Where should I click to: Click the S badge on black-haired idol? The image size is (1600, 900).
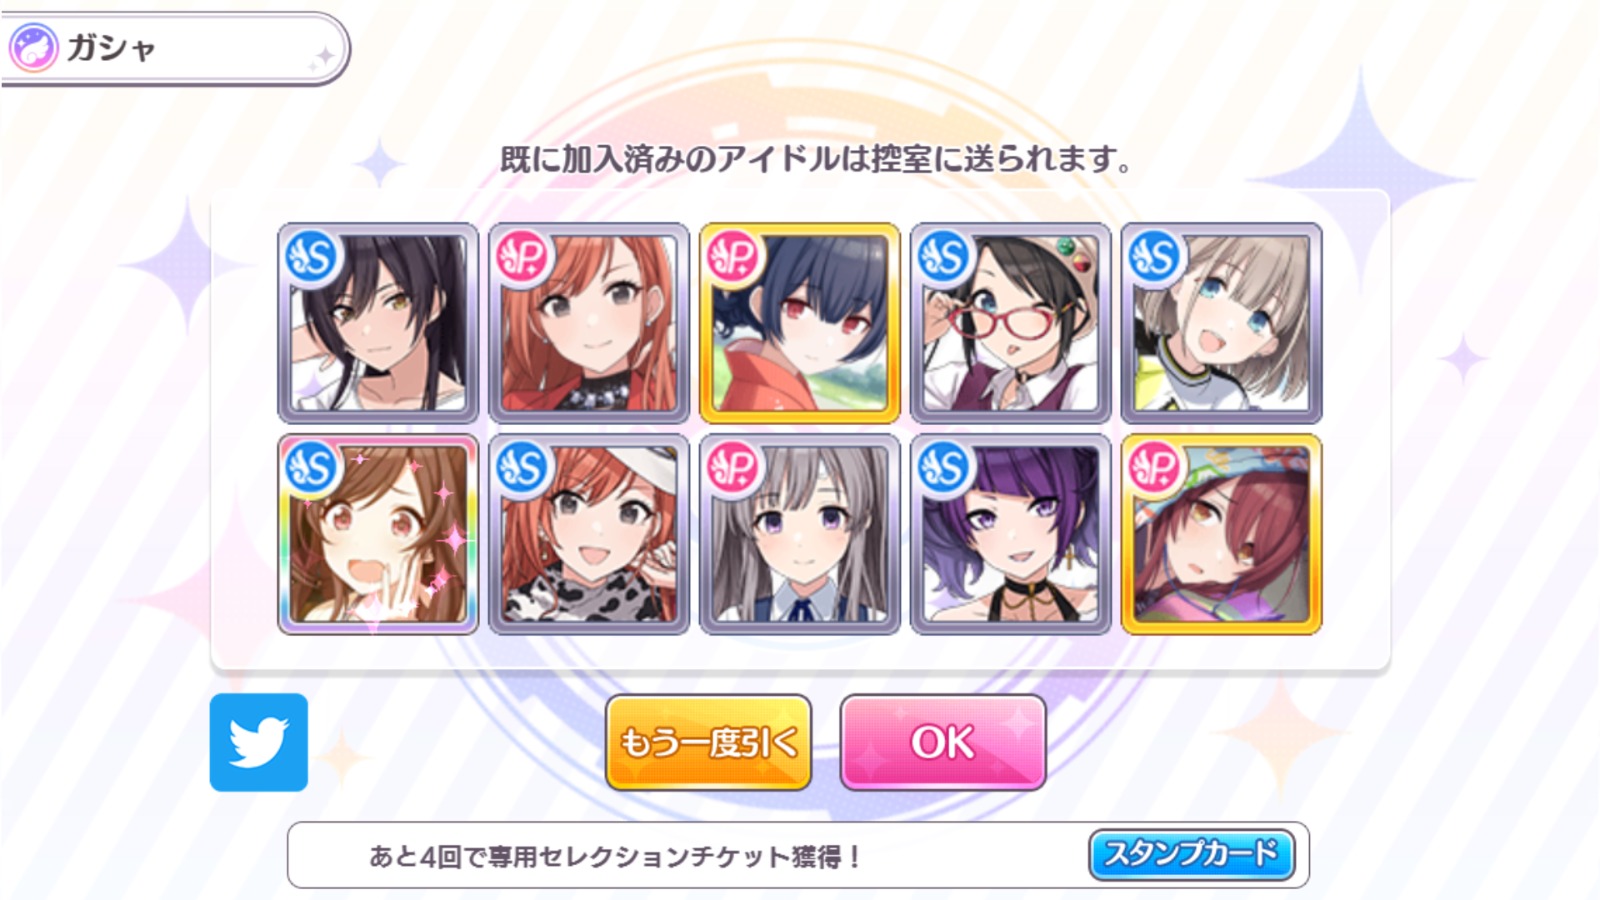312,258
